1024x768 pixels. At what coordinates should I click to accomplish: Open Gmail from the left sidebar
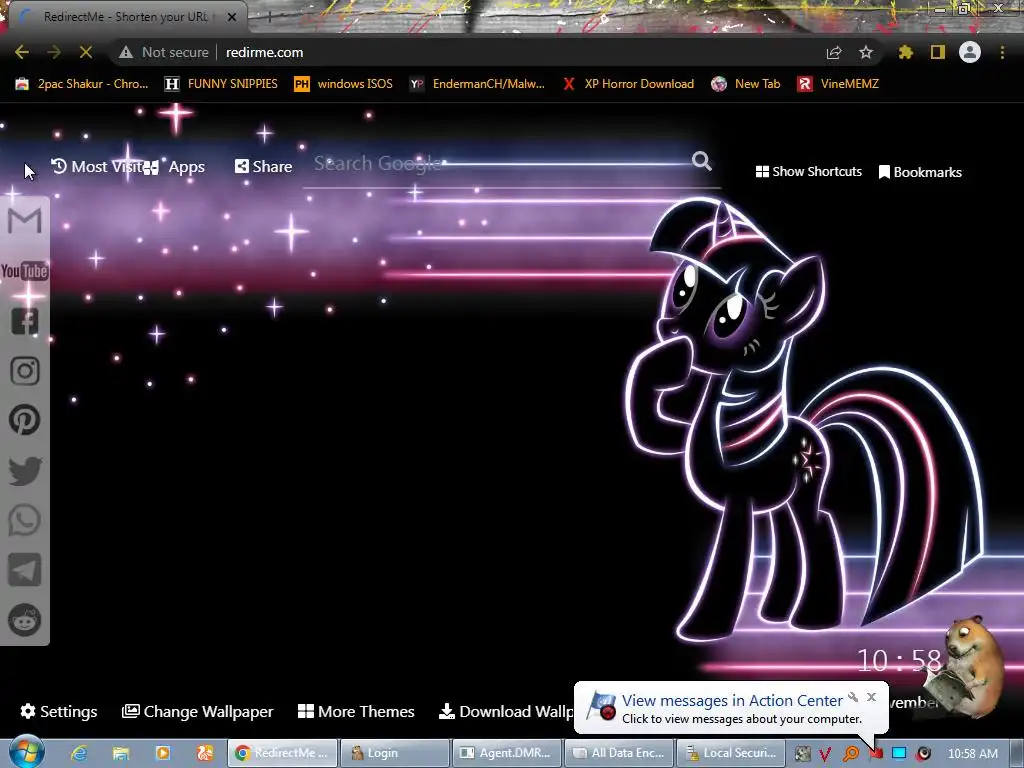tap(25, 221)
